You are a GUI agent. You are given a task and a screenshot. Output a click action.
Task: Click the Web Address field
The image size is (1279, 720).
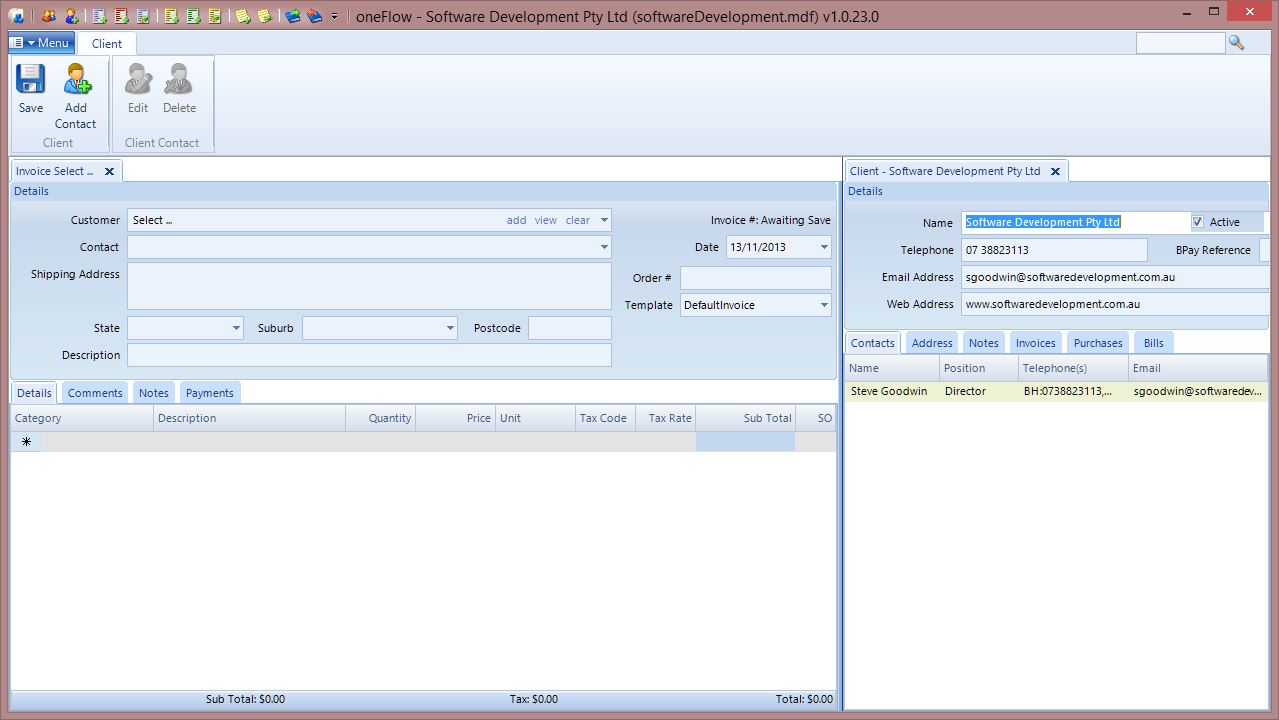coord(1115,304)
